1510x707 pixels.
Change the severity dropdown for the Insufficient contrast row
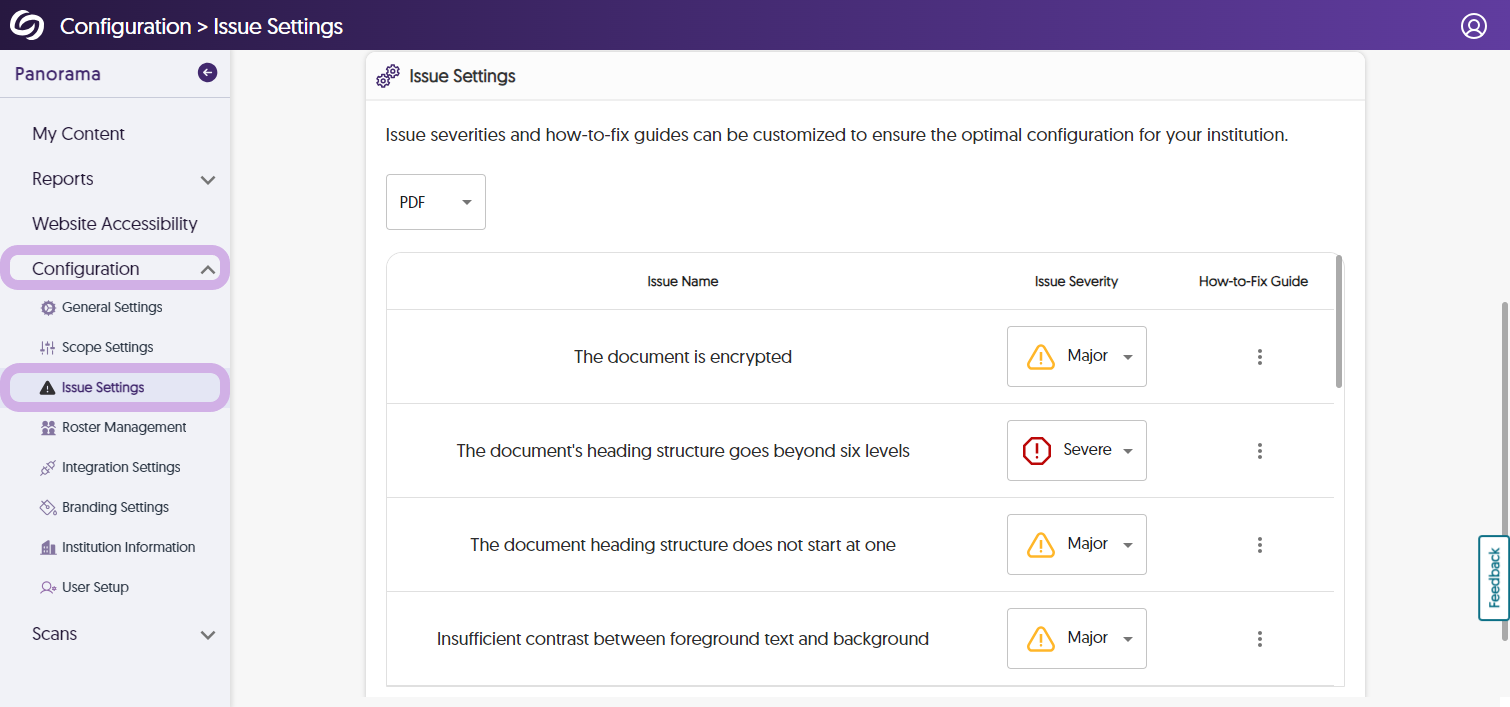(1077, 639)
